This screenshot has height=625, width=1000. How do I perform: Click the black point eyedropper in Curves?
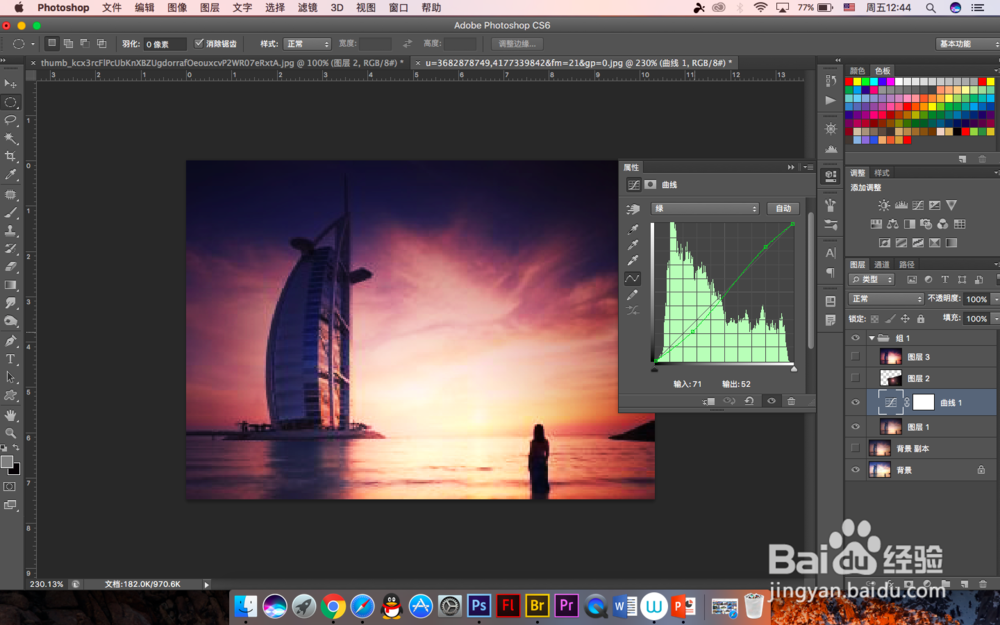[633, 229]
